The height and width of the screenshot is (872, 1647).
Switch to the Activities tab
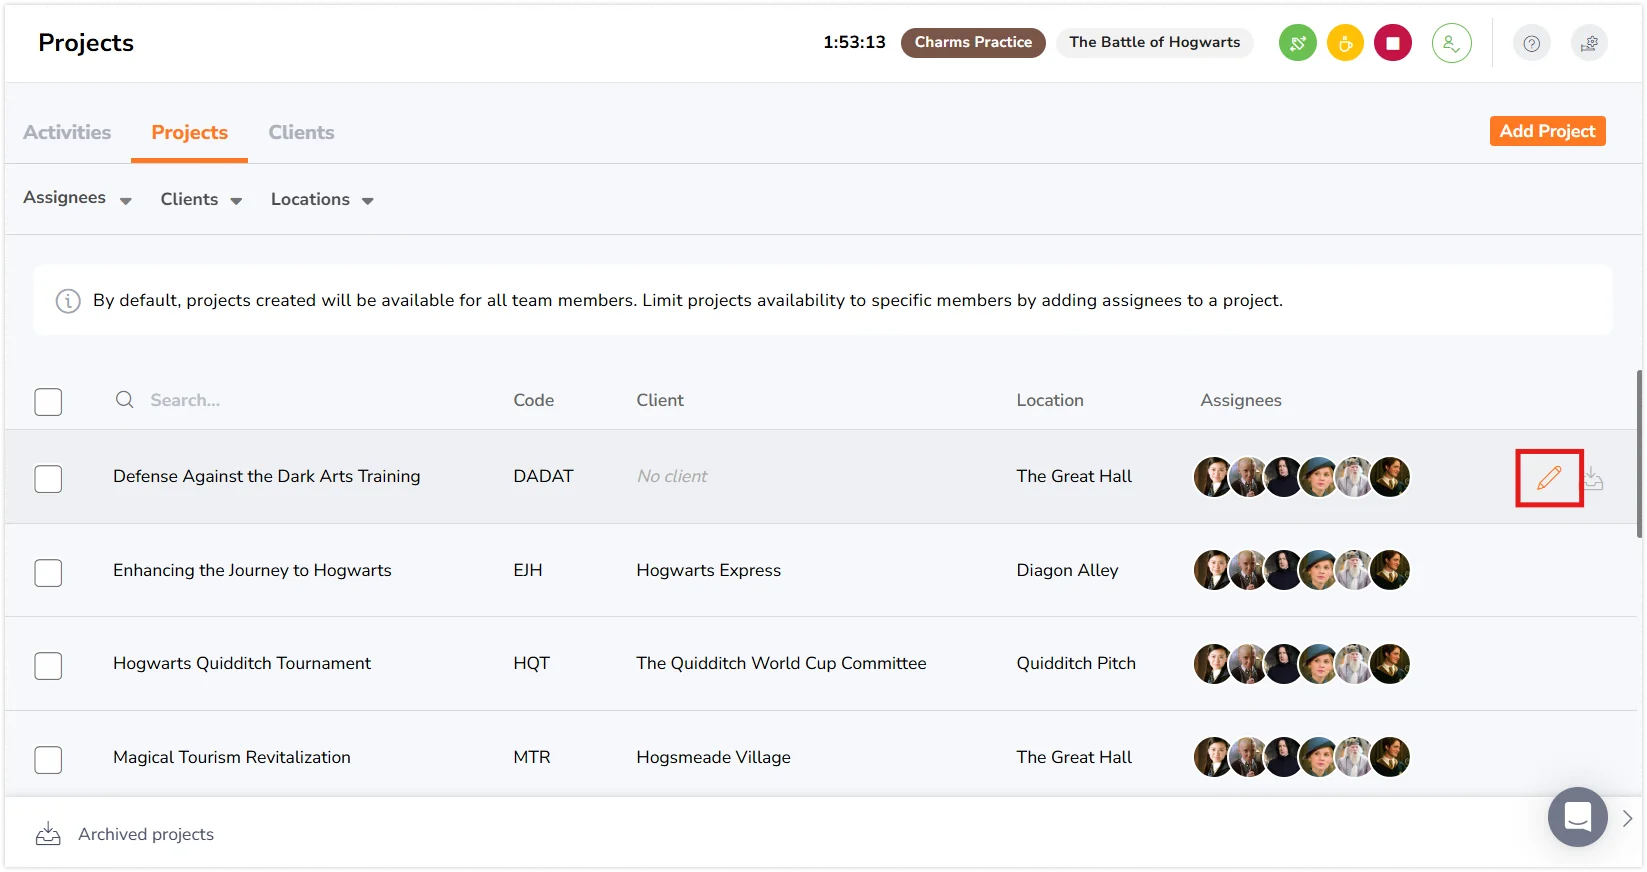pyautogui.click(x=67, y=132)
